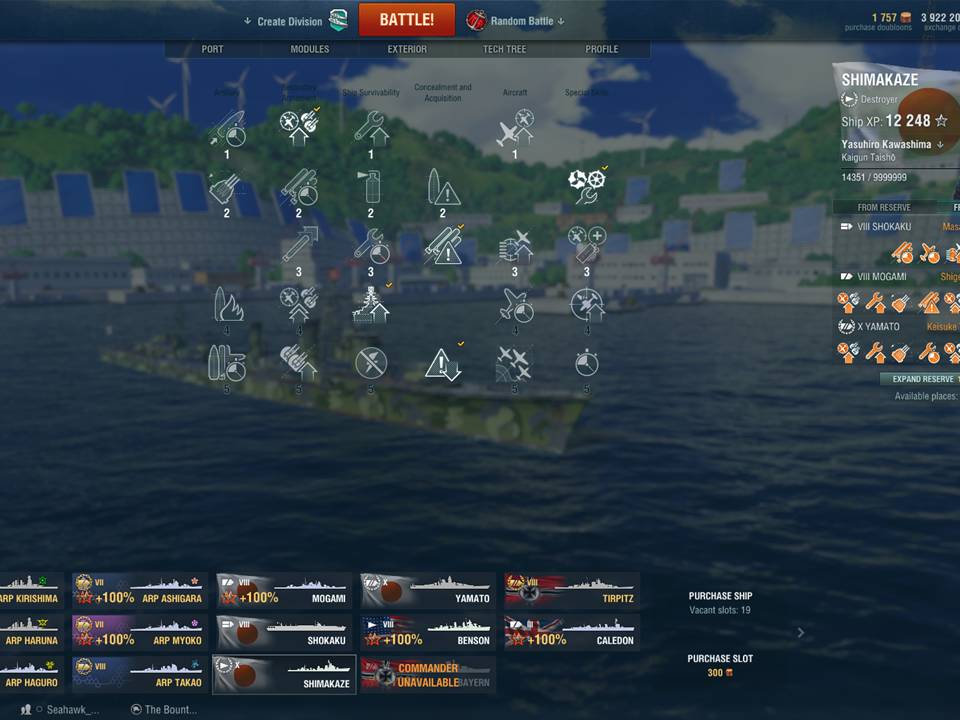Click the red BATTLE! button
Screen dimensions: 960x720
pos(407,20)
